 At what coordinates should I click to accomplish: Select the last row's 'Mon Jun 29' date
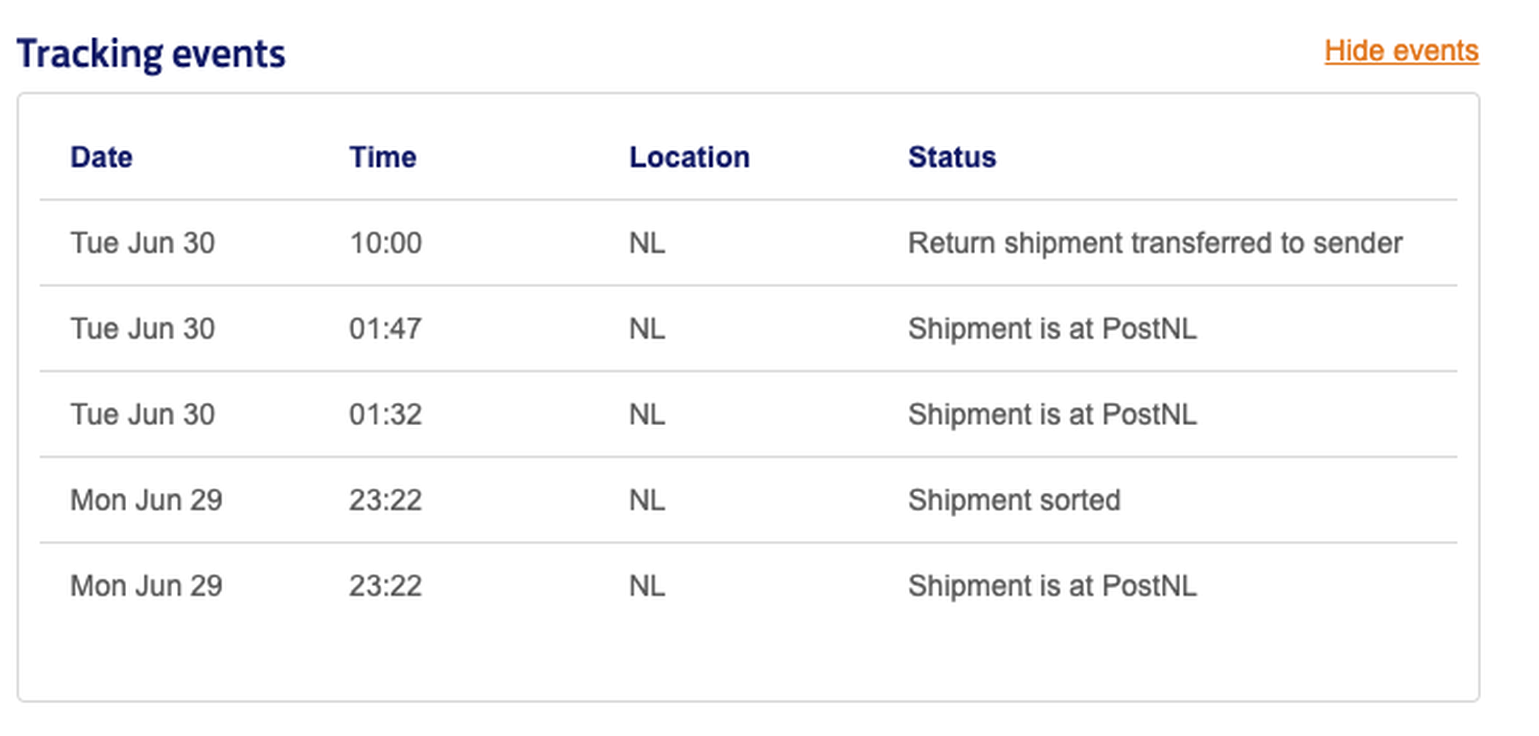pyautogui.click(x=146, y=586)
